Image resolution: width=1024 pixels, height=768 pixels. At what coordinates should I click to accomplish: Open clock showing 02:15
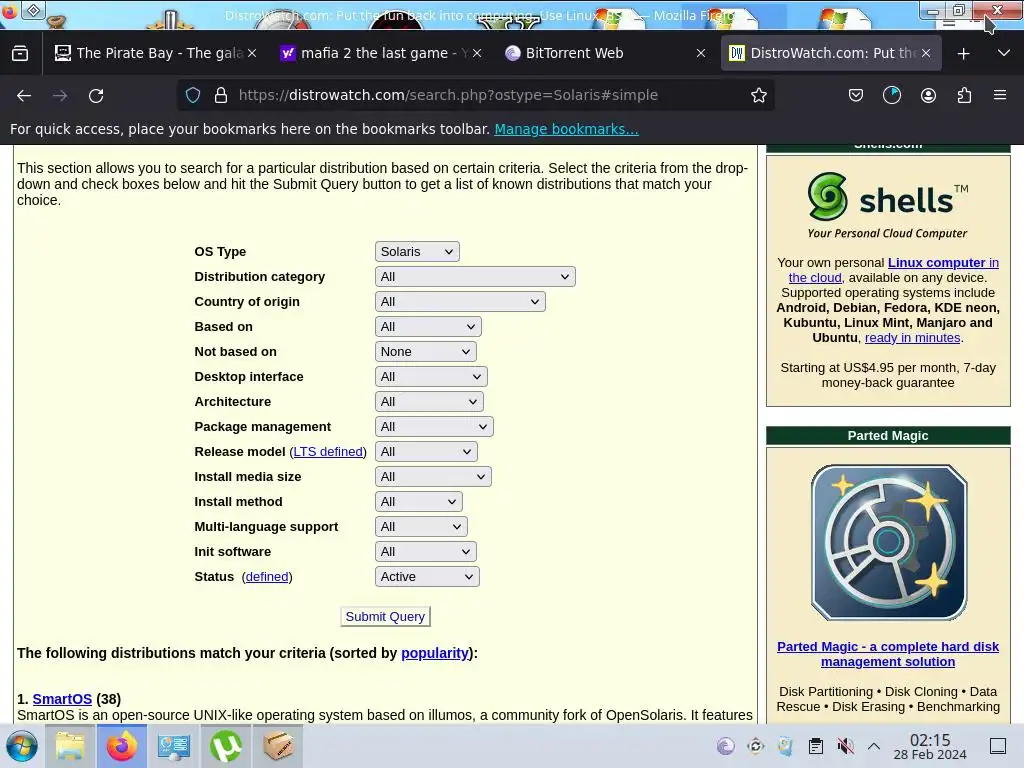pos(930,746)
